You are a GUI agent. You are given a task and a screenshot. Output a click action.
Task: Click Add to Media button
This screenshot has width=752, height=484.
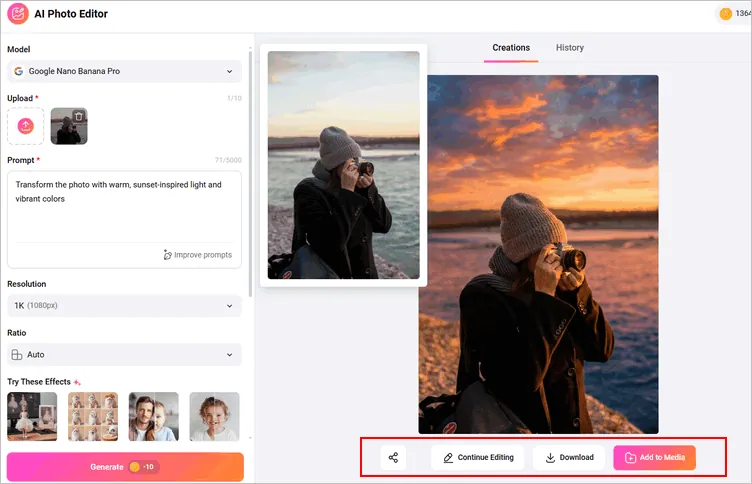[655, 458]
